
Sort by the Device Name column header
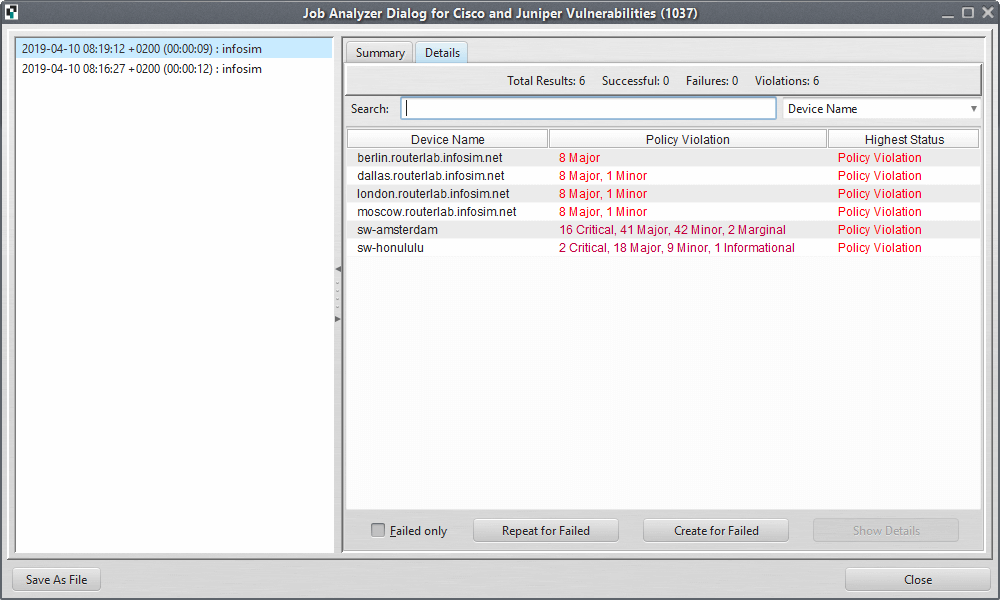pos(448,139)
